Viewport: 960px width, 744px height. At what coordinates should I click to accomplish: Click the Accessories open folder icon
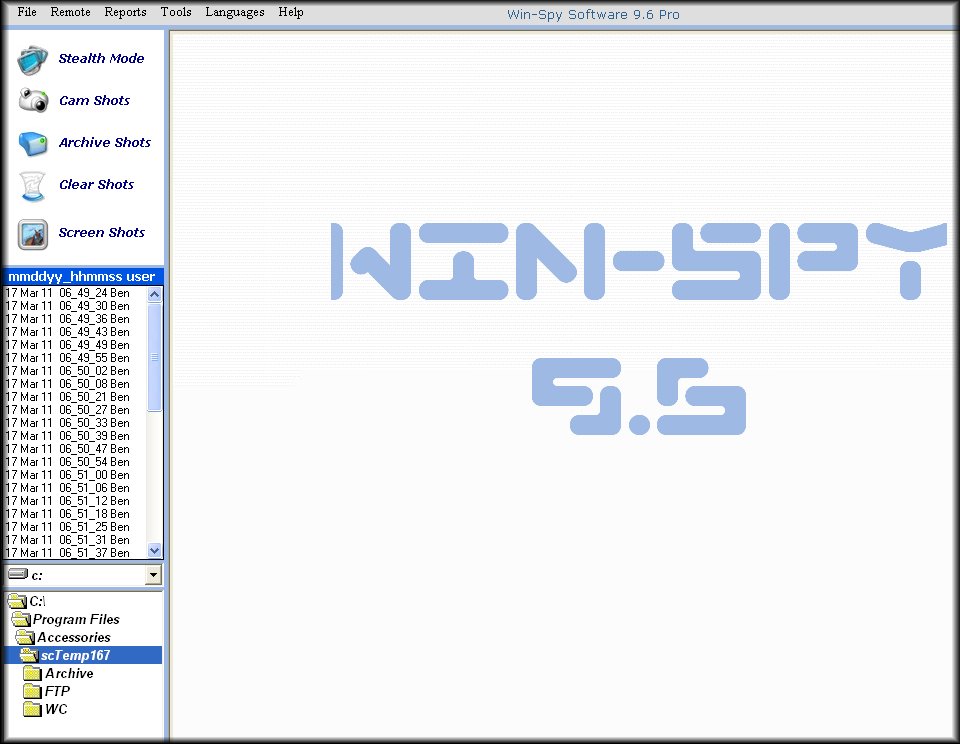click(25, 637)
